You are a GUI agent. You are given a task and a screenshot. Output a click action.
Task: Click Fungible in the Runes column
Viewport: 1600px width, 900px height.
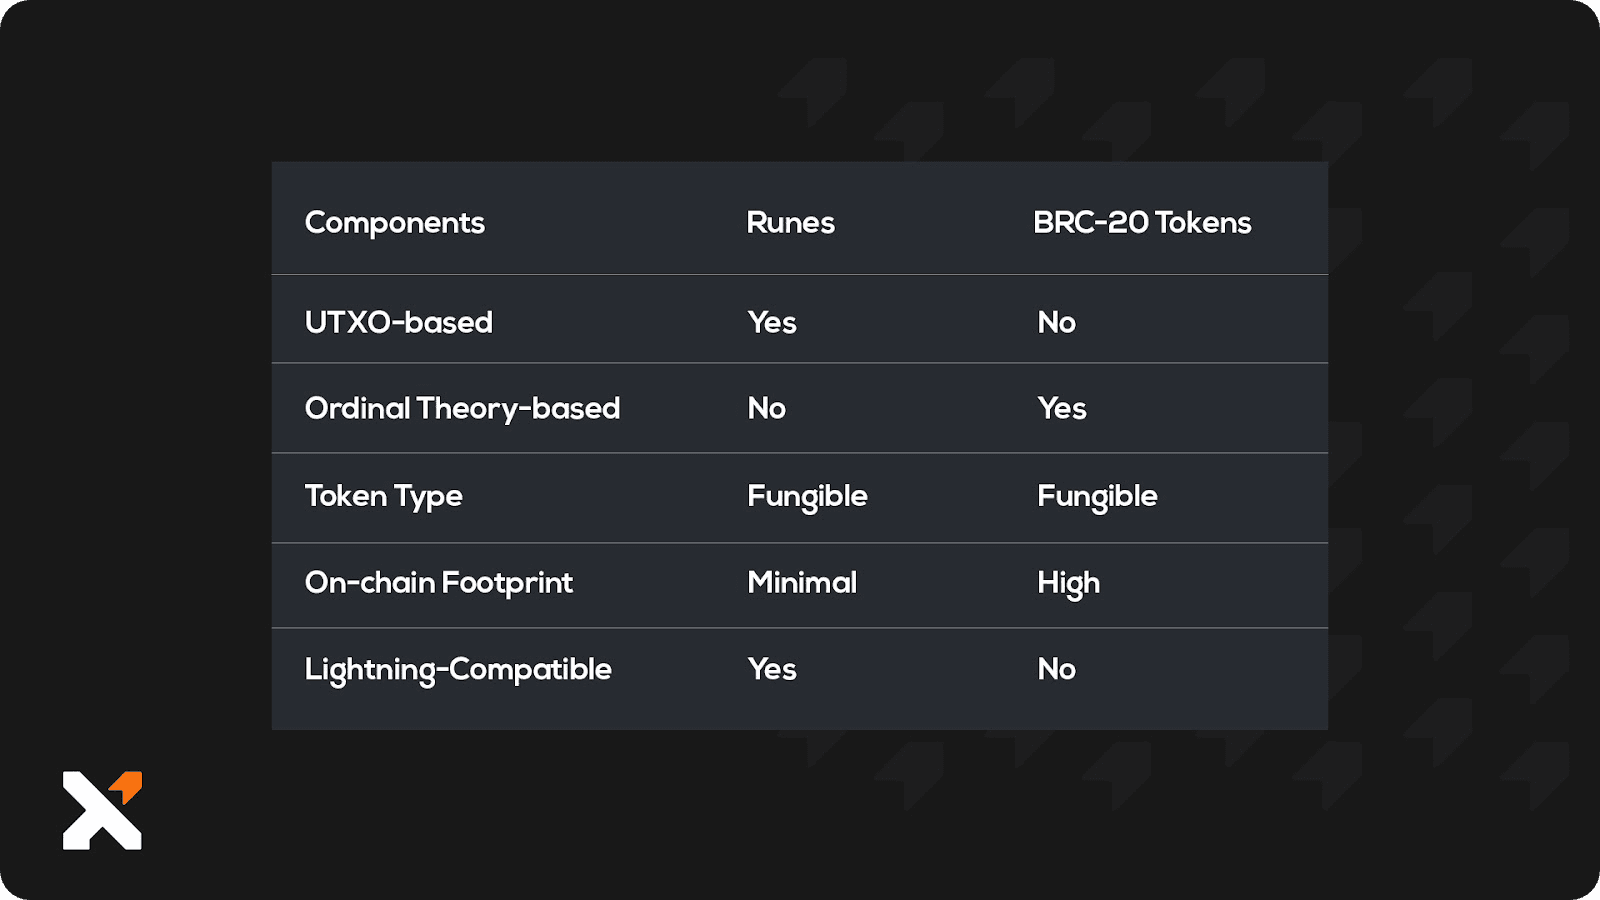pyautogui.click(x=807, y=497)
